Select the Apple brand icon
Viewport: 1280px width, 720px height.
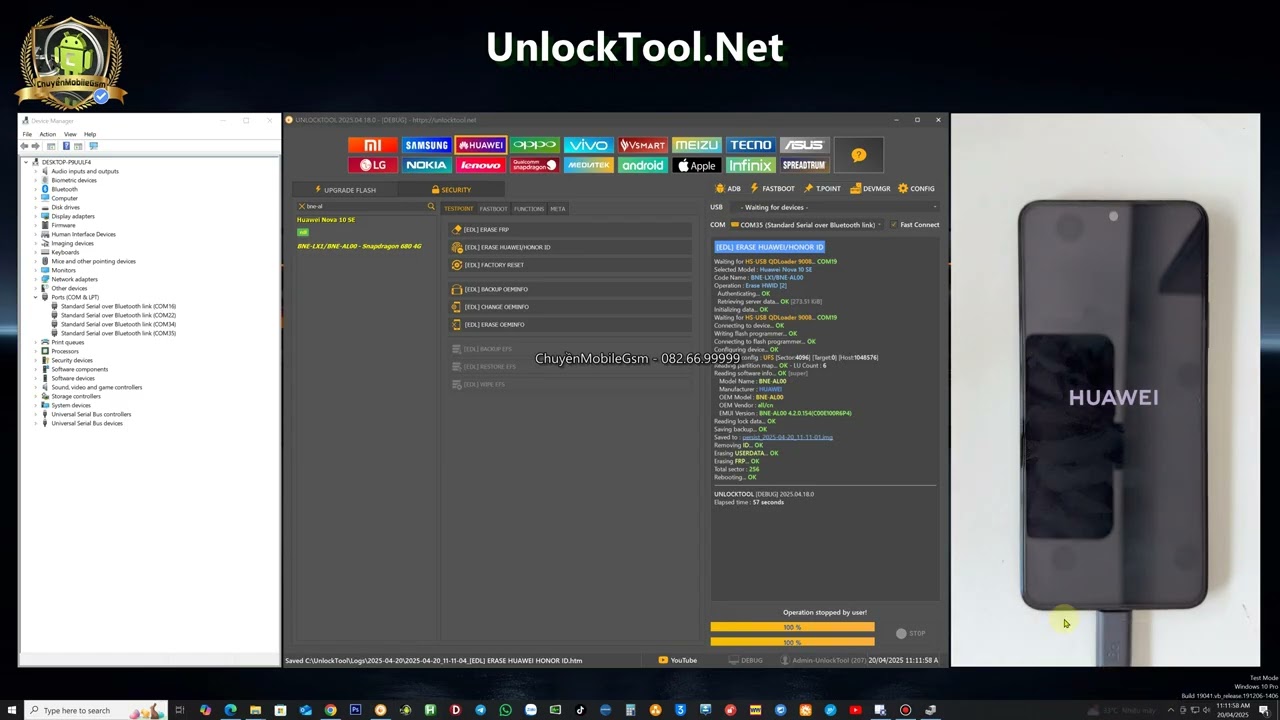point(696,165)
